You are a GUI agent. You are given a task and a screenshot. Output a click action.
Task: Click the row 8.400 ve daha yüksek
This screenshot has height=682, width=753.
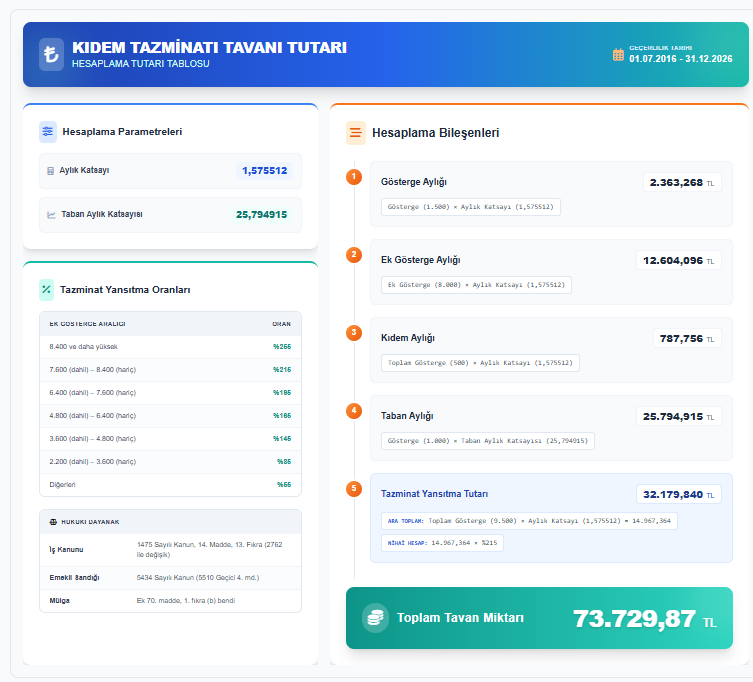(170, 347)
